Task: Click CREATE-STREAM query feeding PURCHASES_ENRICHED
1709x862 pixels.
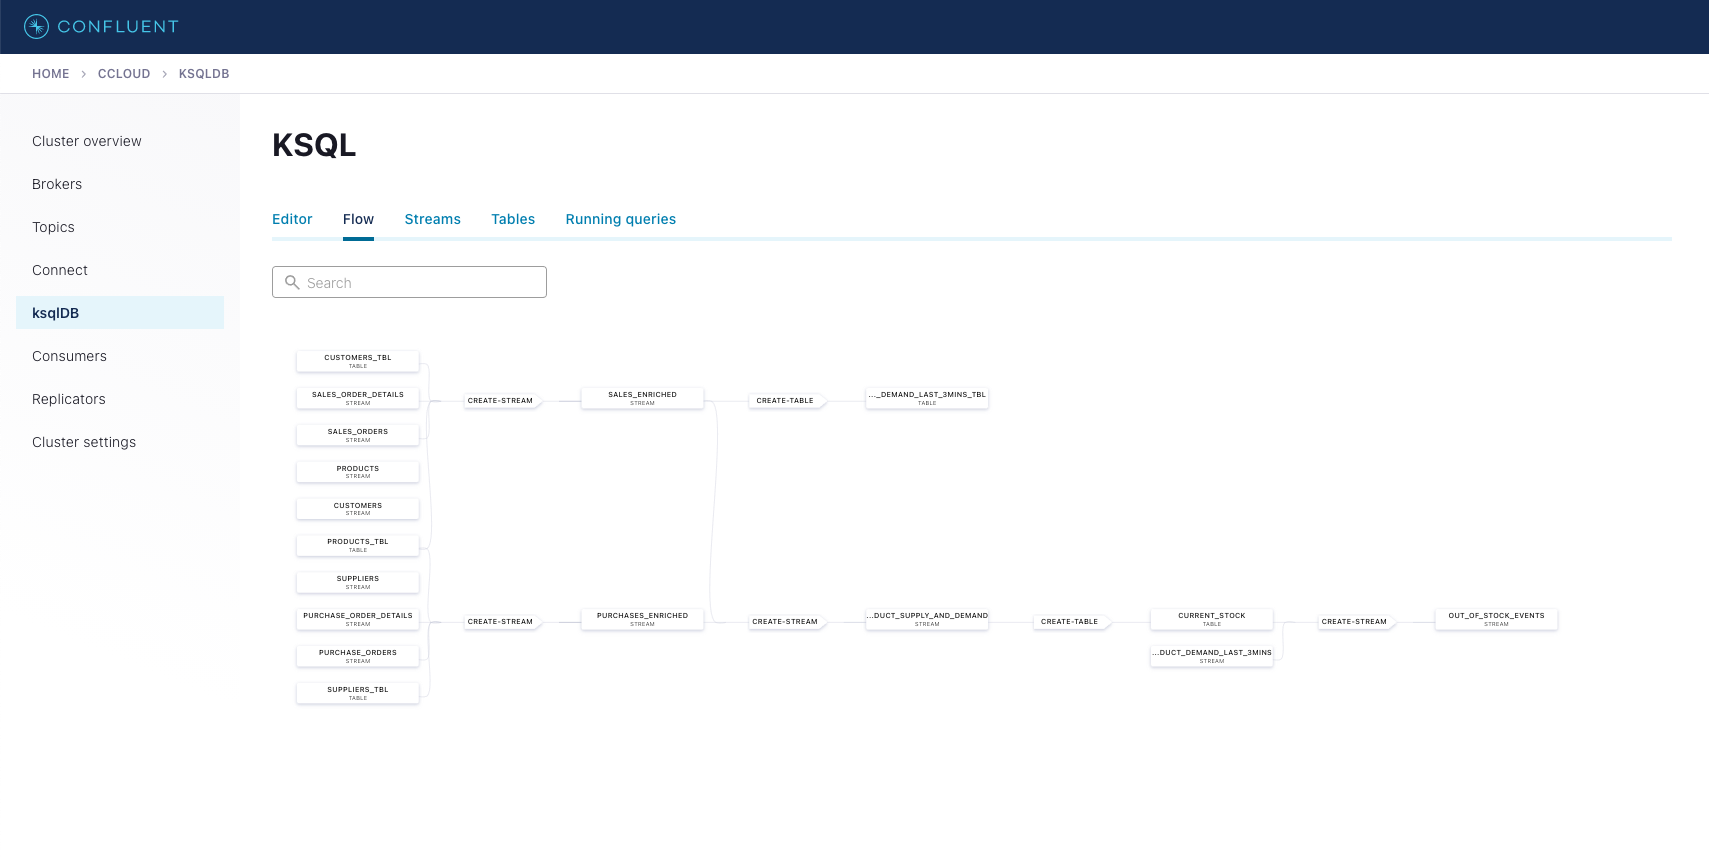Action: pos(501,621)
